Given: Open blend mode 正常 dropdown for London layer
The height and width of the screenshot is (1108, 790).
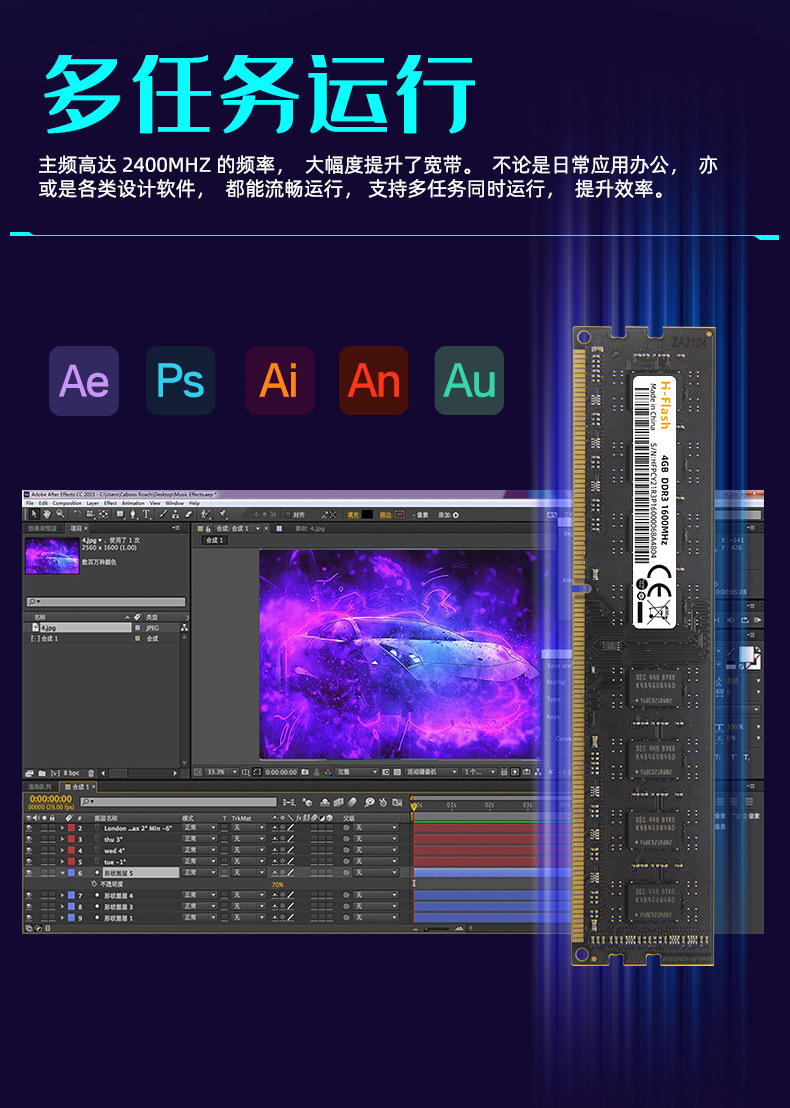Looking at the screenshot, I should click(x=199, y=827).
